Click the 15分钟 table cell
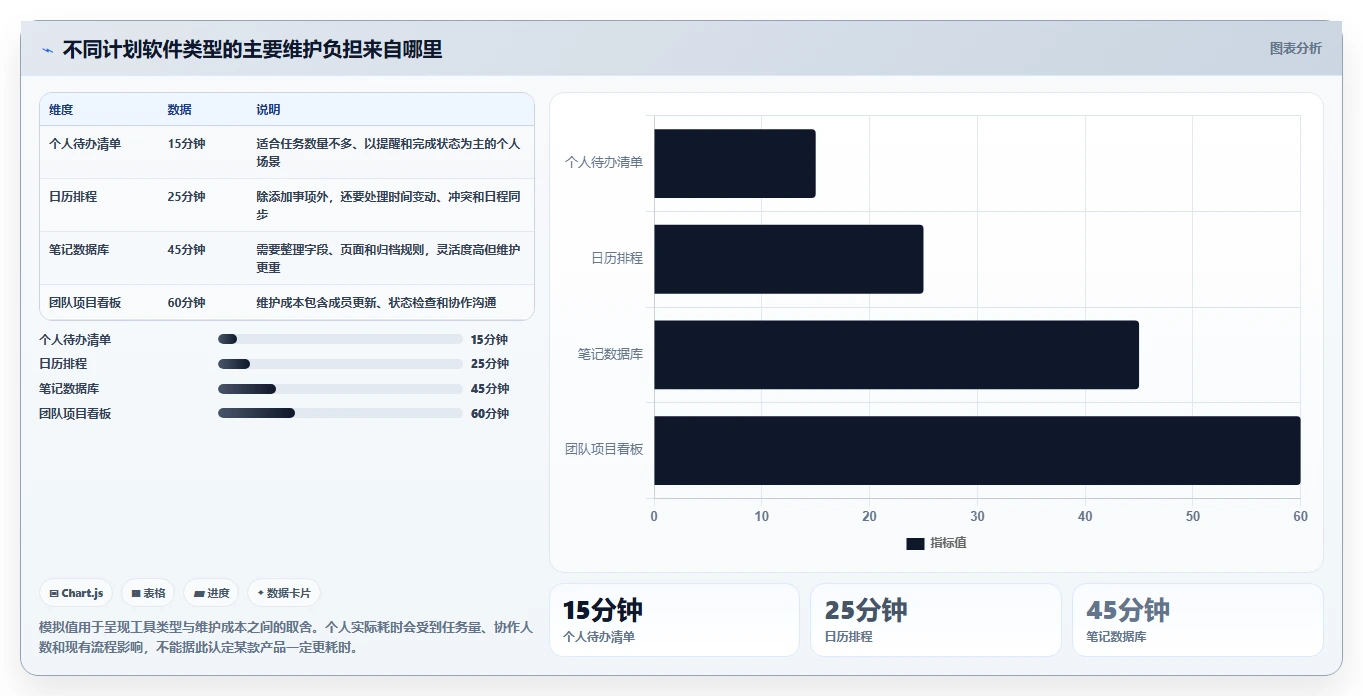Image resolution: width=1363 pixels, height=696 pixels. tap(186, 144)
